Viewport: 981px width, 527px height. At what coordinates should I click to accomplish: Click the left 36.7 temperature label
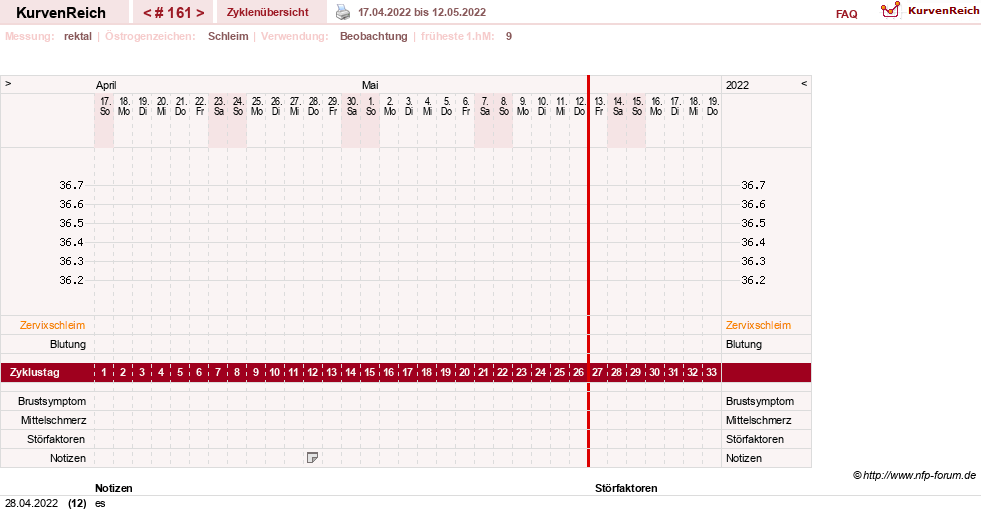[71, 185]
